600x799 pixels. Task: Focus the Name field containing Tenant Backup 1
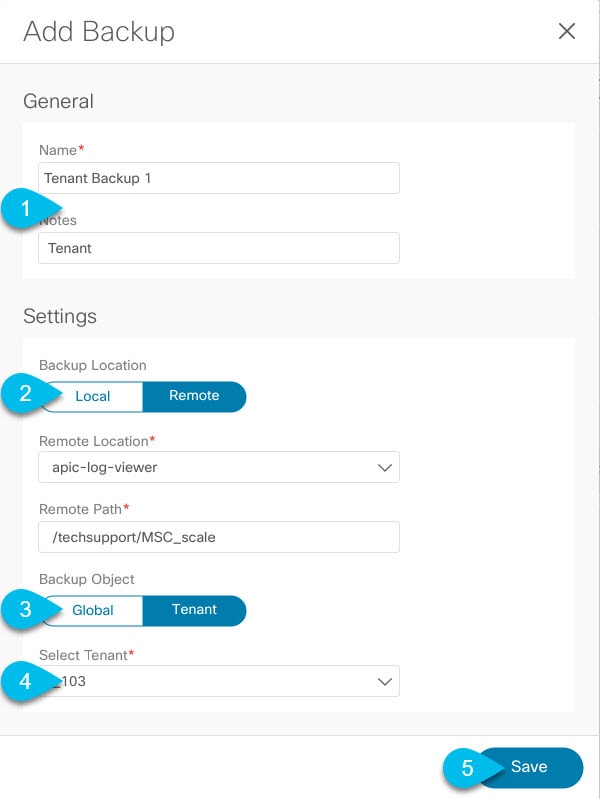click(219, 178)
